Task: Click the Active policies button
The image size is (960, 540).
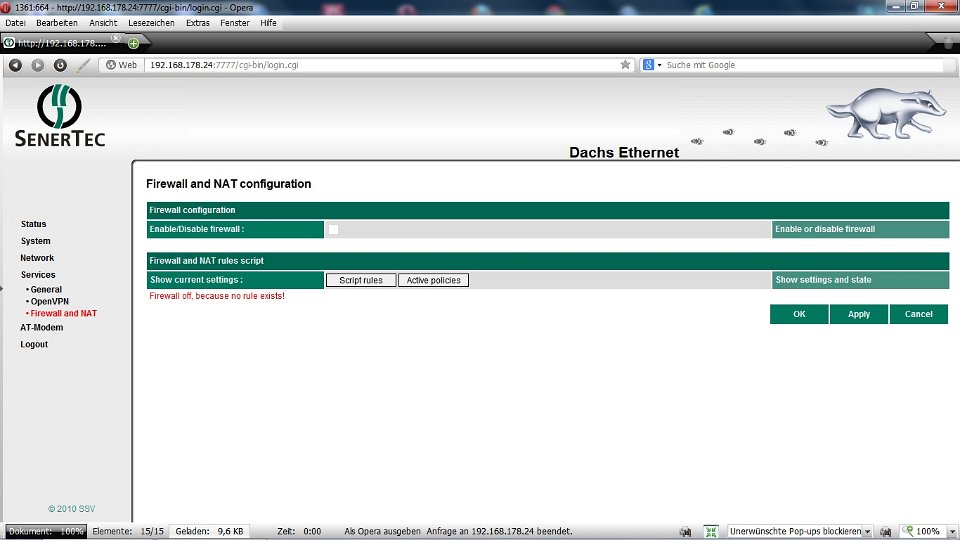Action: tap(433, 280)
